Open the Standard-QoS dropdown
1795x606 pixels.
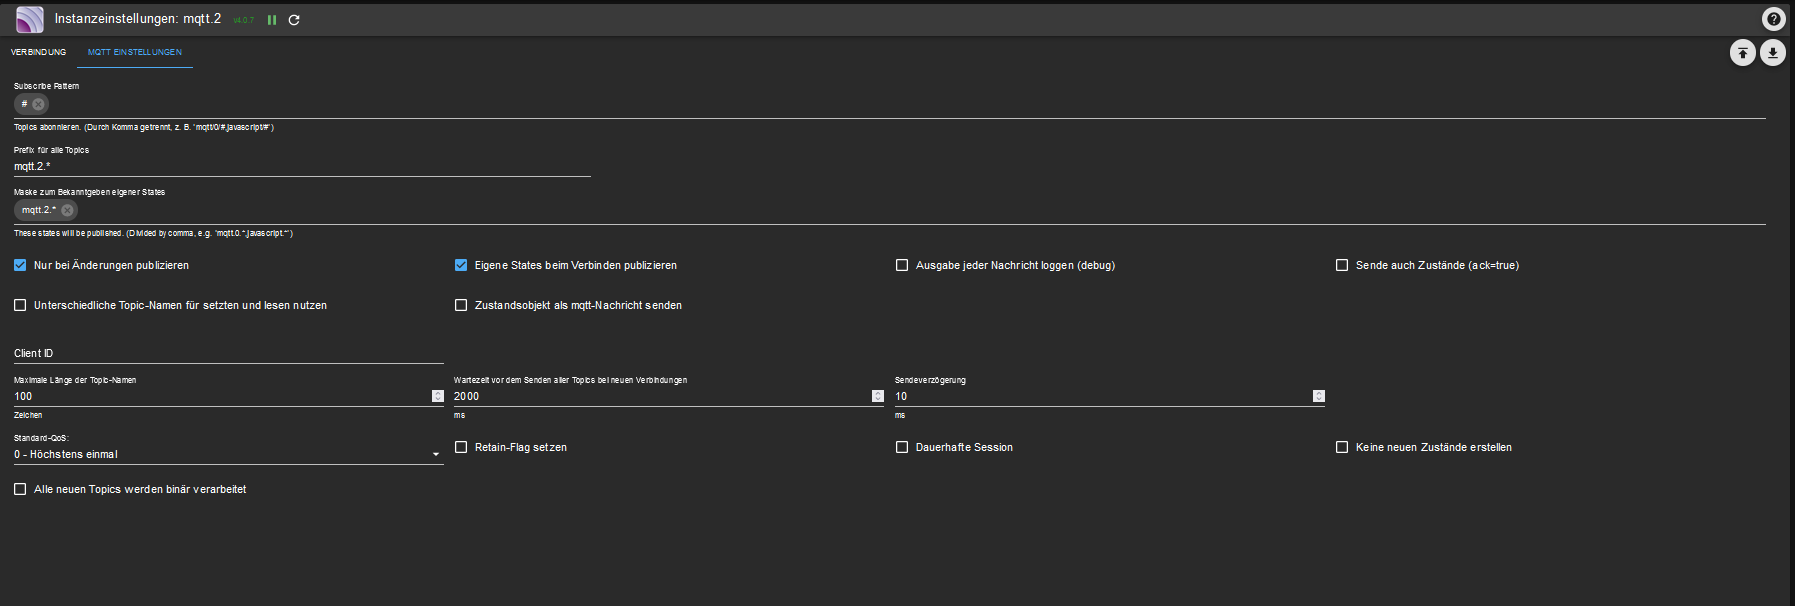click(x=228, y=454)
